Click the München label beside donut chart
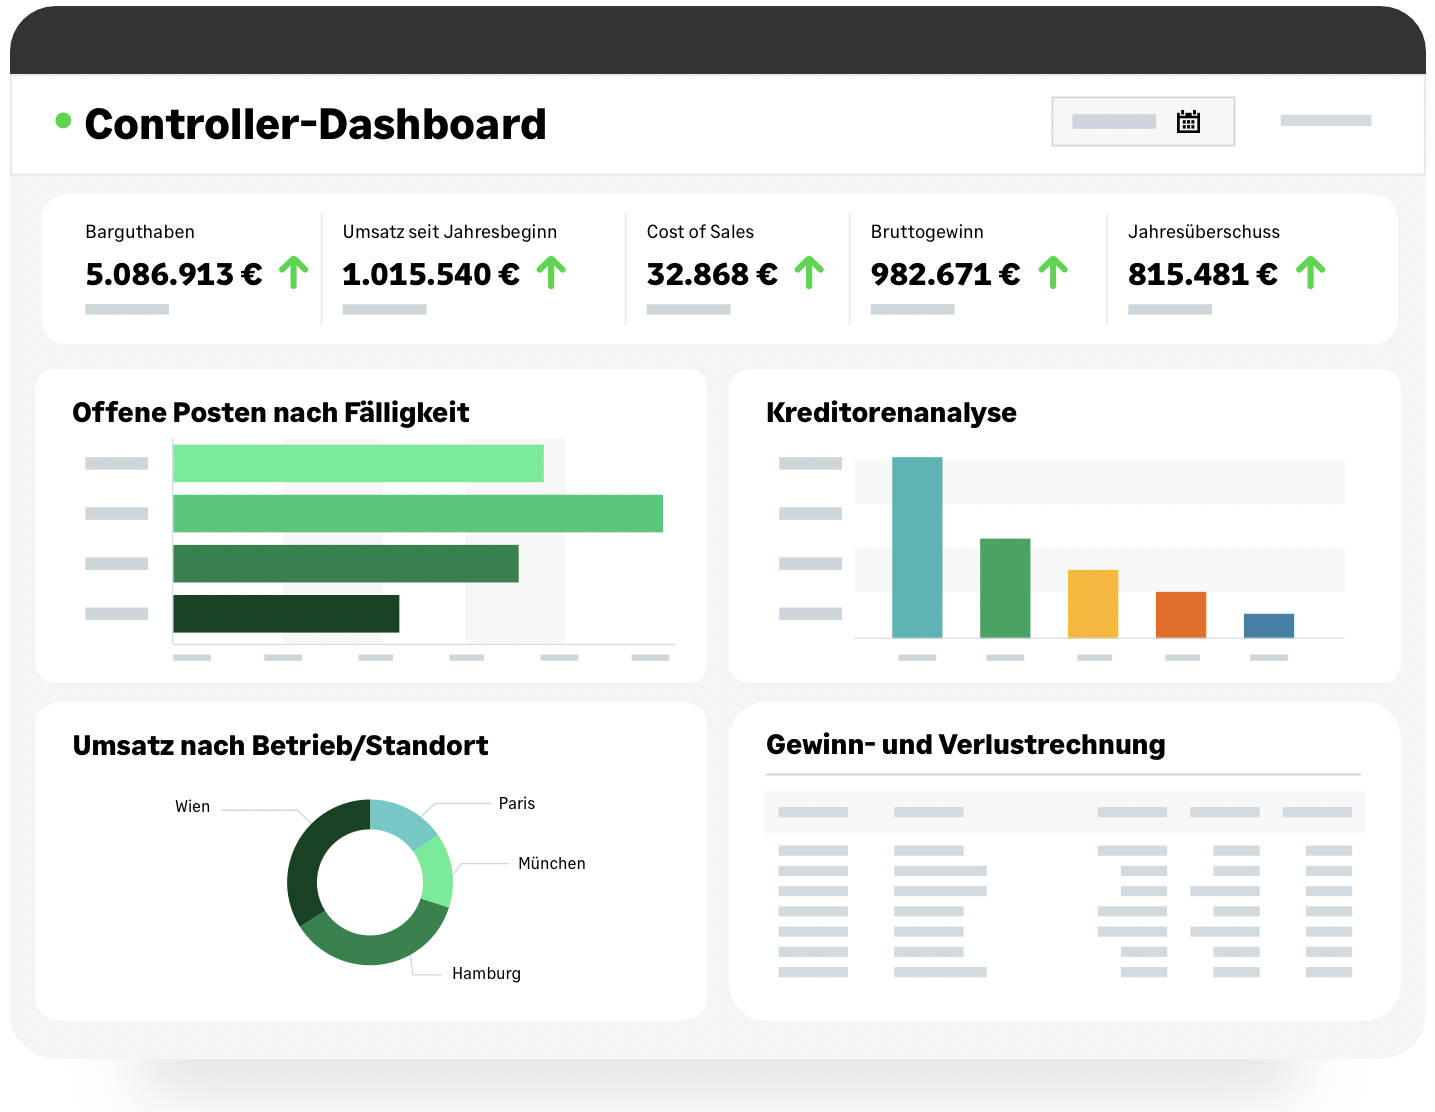Screen dimensions: 1435x1112 551,863
